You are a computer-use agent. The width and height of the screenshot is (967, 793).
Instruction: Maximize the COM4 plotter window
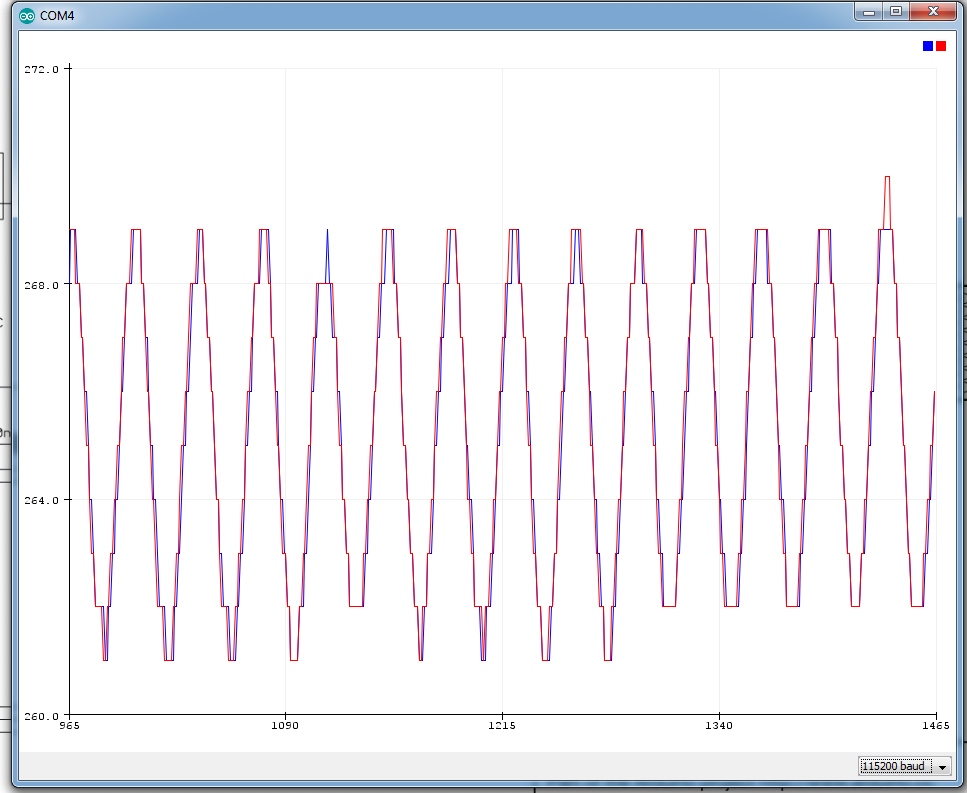[x=896, y=12]
